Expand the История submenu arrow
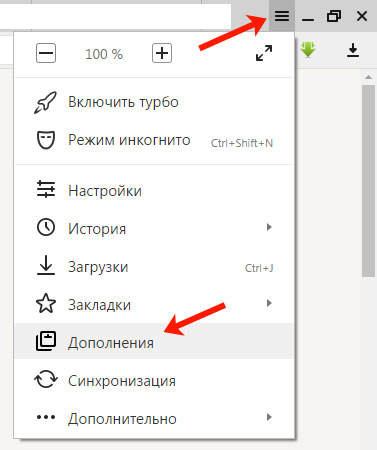Screen dimensions: 377x450 click(269, 227)
